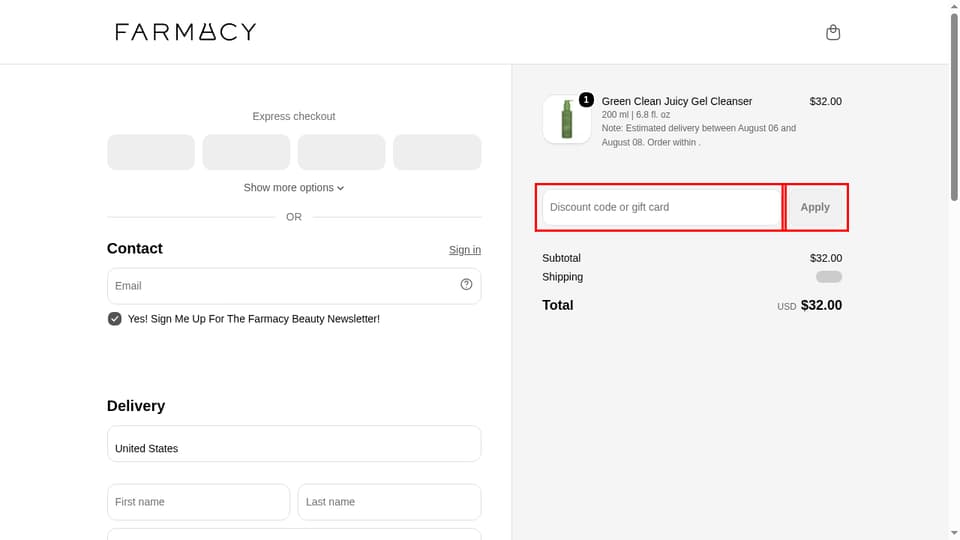Click the Express checkout label
960x540 pixels.
294,116
